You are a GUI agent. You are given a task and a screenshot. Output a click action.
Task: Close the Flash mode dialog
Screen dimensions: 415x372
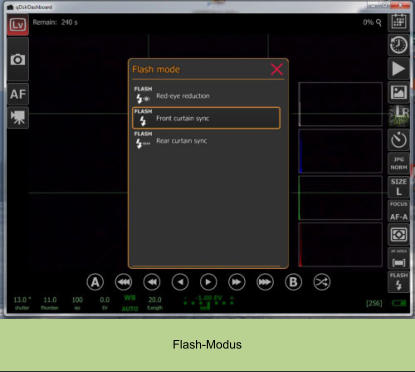pyautogui.click(x=277, y=69)
